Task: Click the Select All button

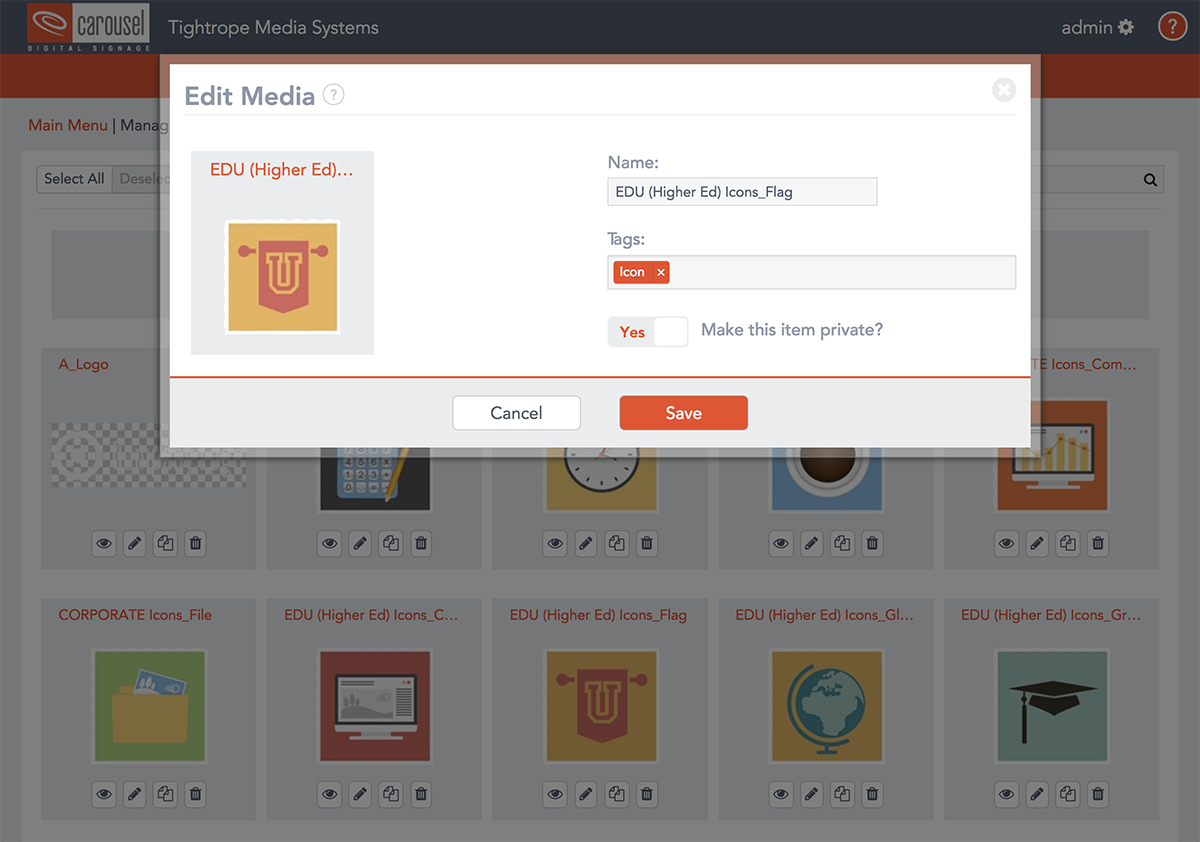Action: (x=74, y=179)
